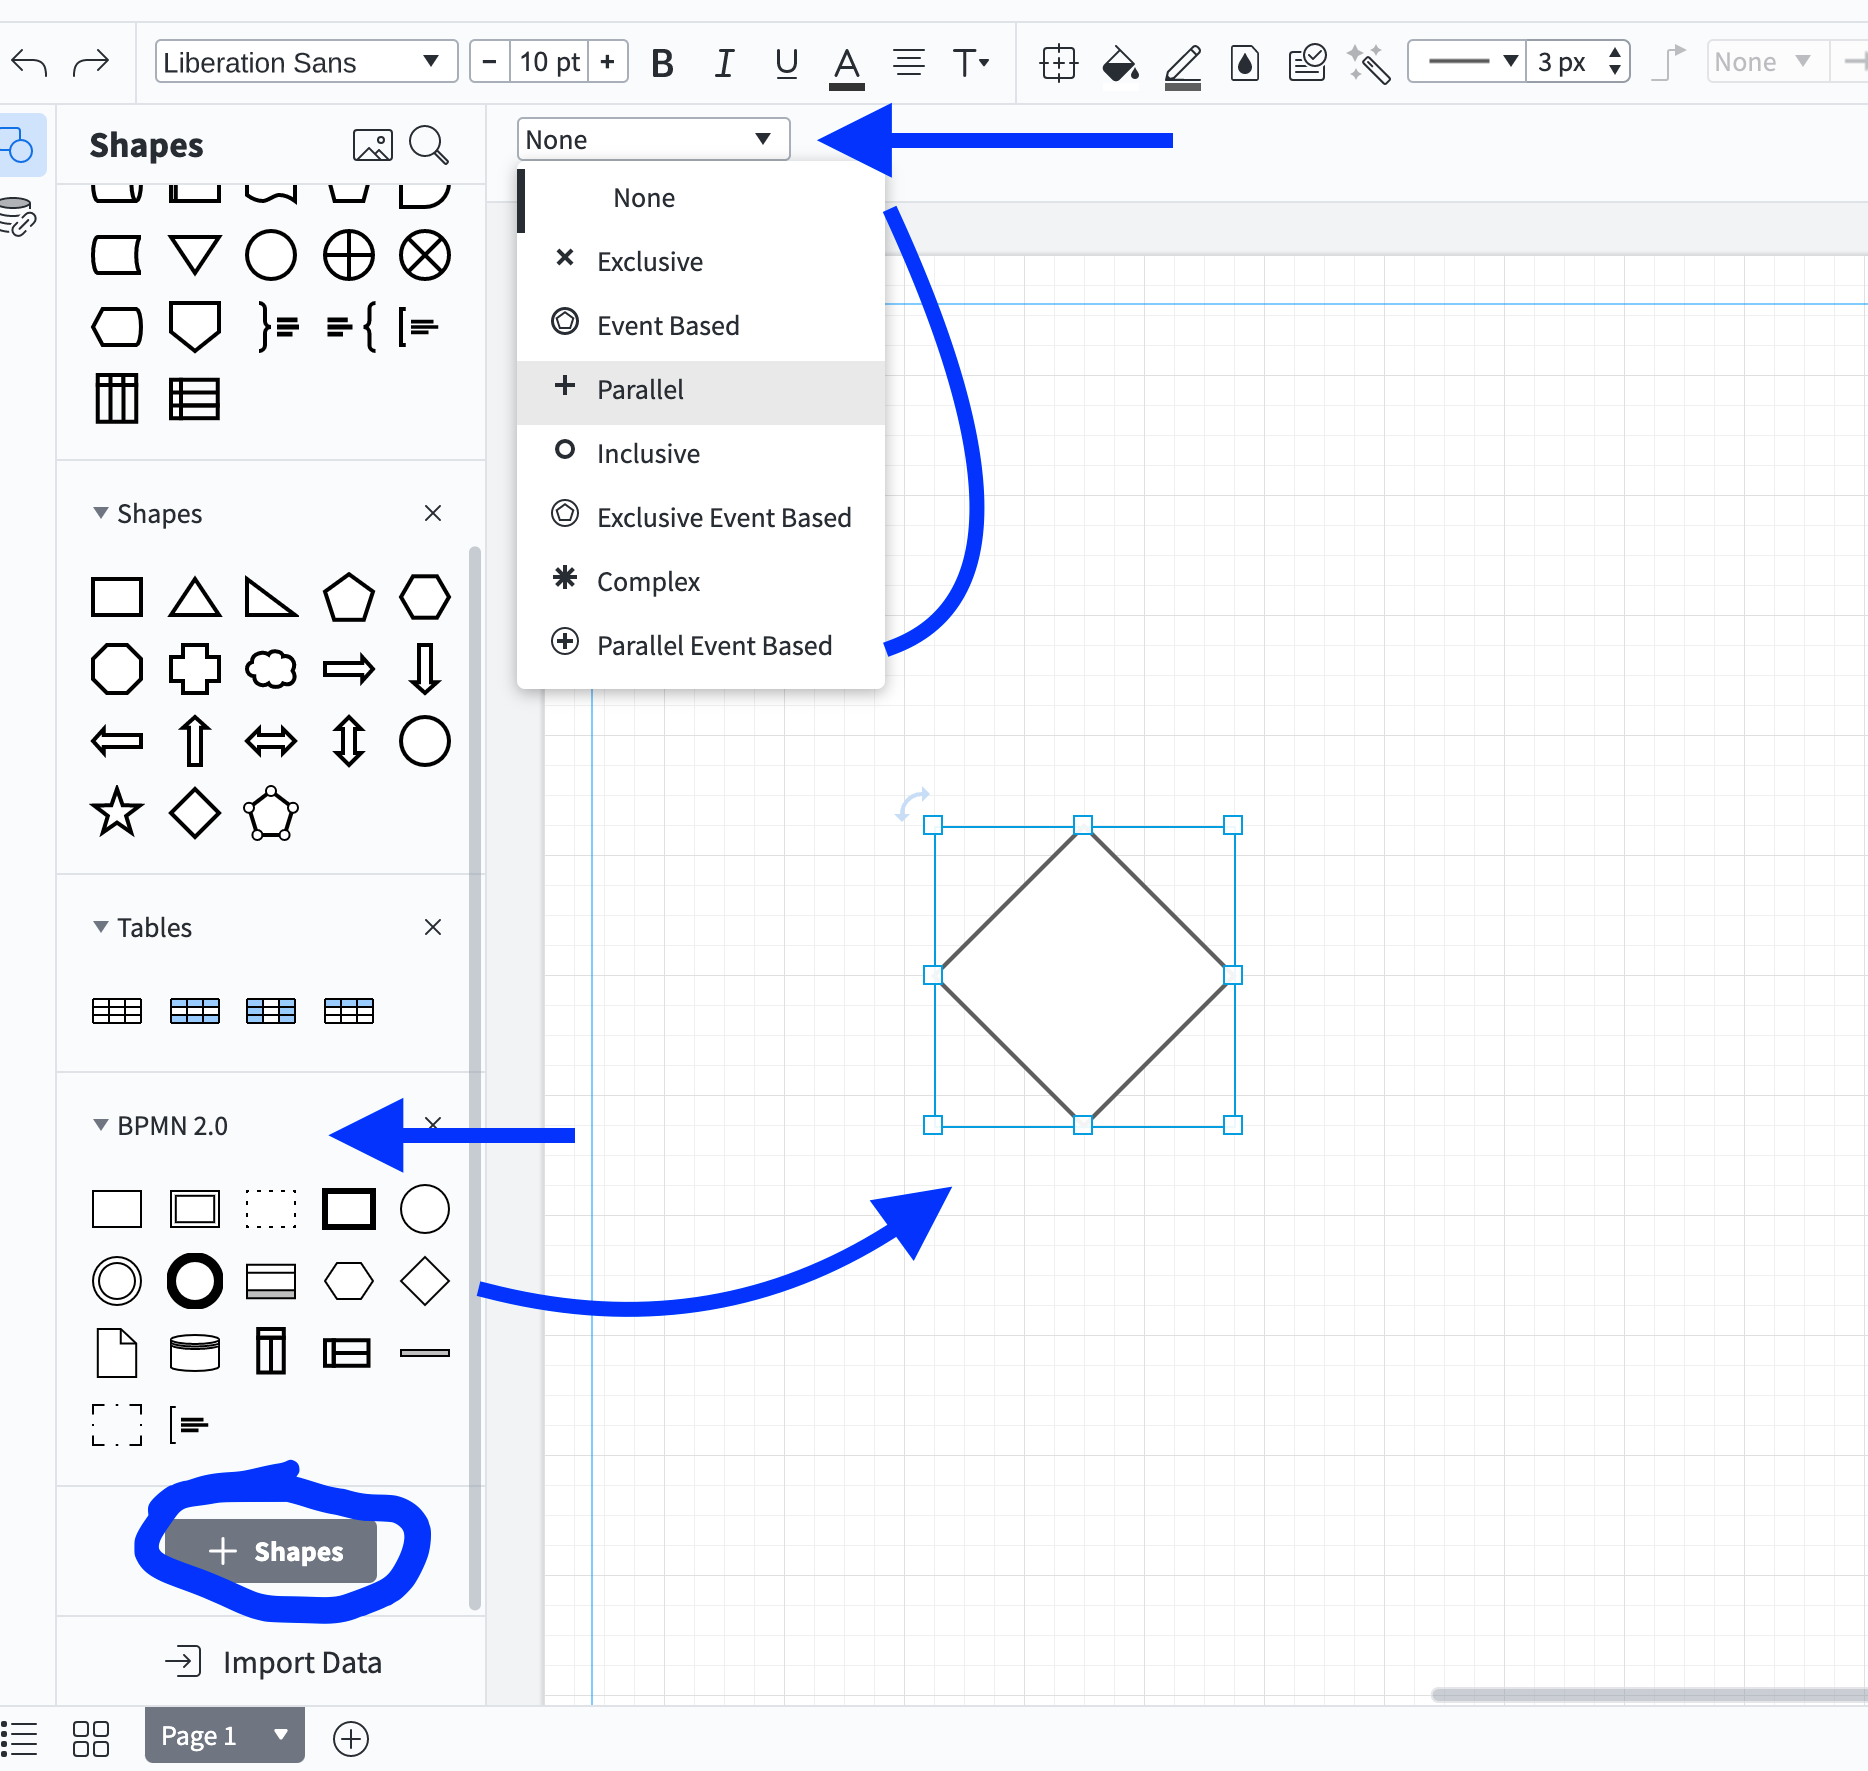Viewport: 1868px width, 1771px height.
Task: Click the shape position crosshair icon
Action: 1059,63
